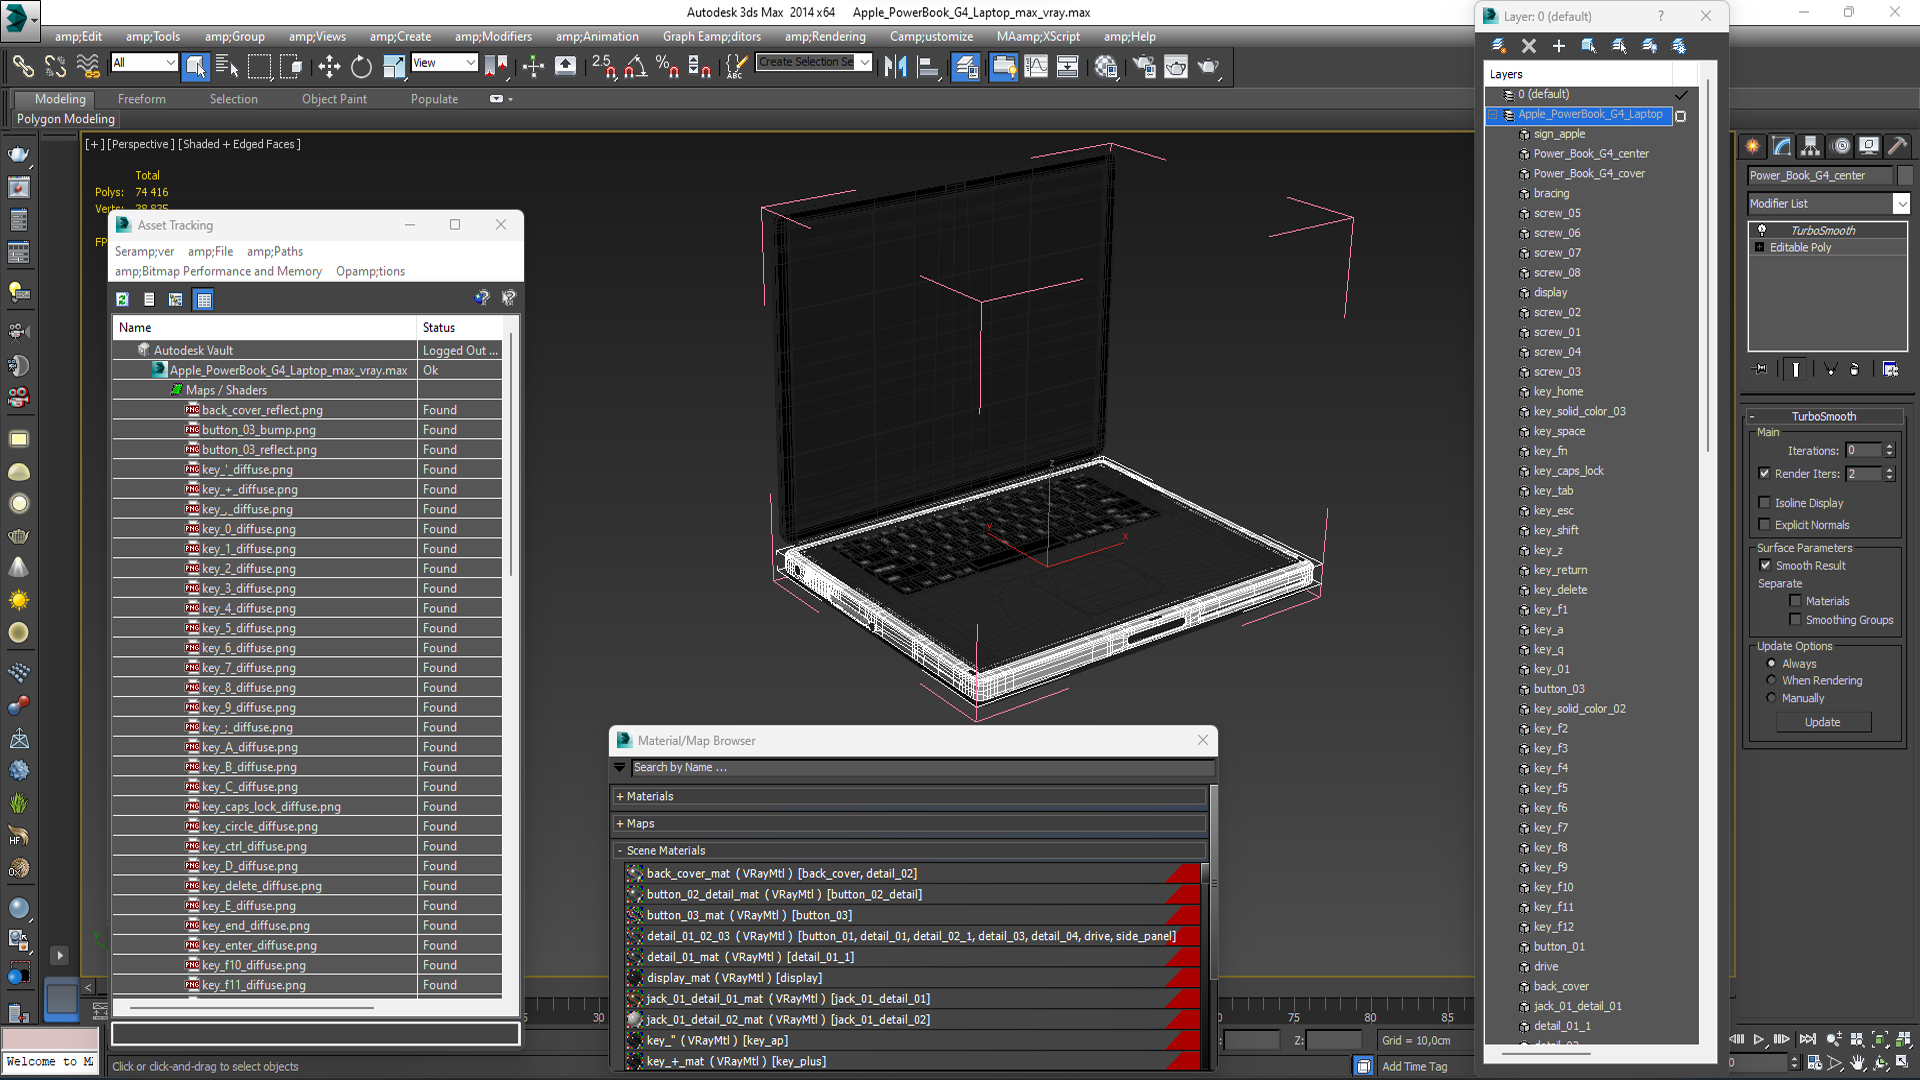
Task: Delete highlighted layer with X icon
Action: [1528, 46]
